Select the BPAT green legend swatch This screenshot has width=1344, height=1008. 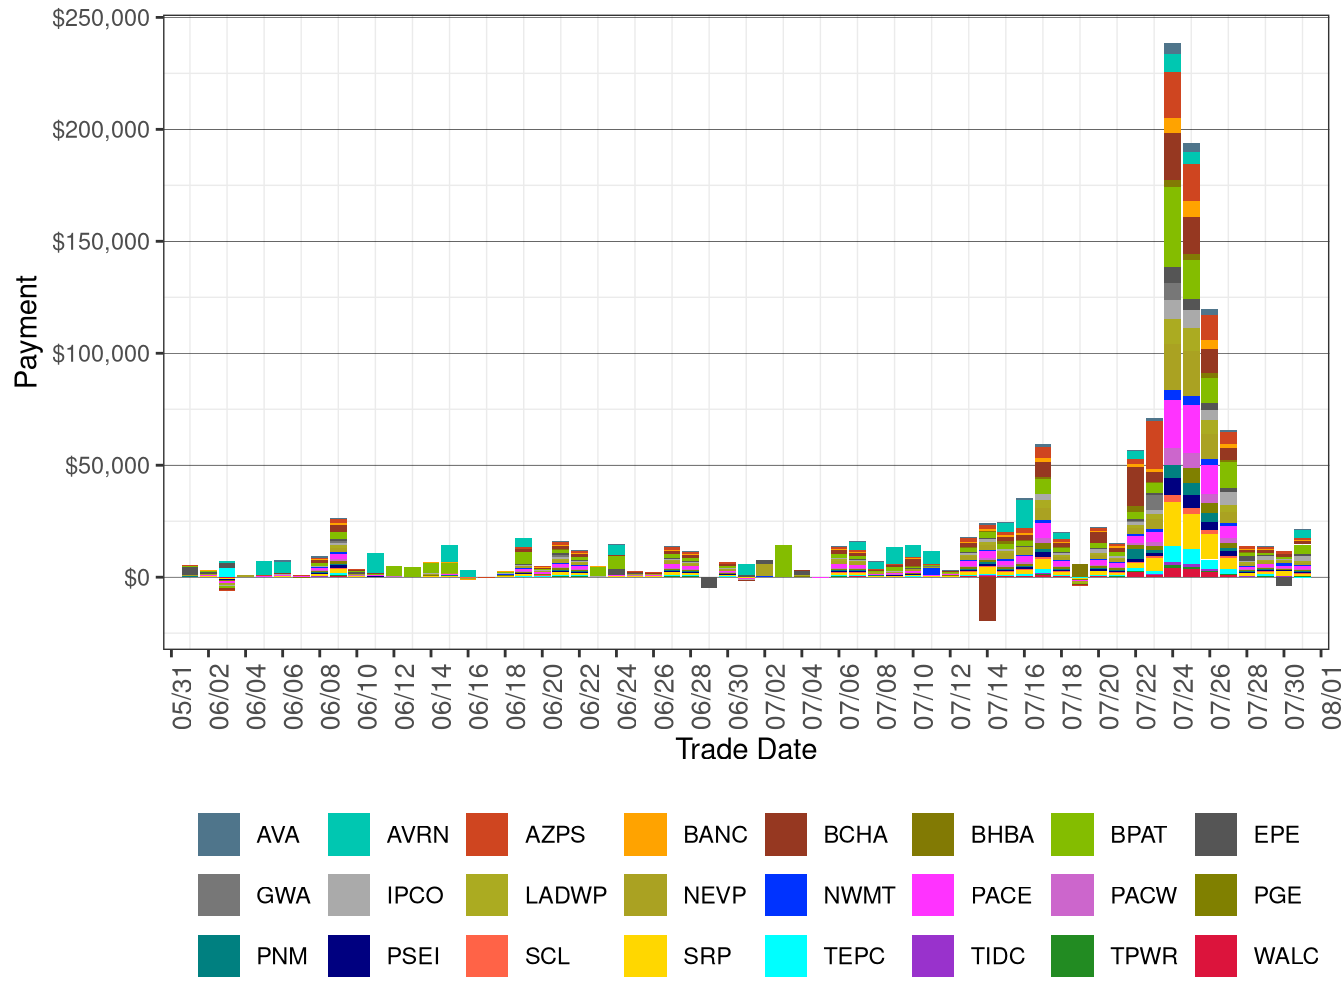(1072, 835)
